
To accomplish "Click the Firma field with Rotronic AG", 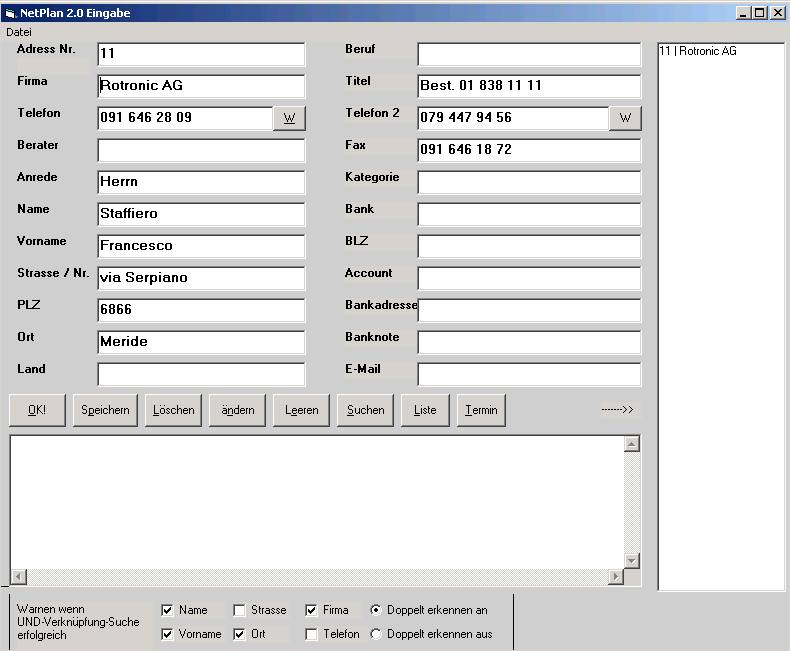I will [201, 86].
